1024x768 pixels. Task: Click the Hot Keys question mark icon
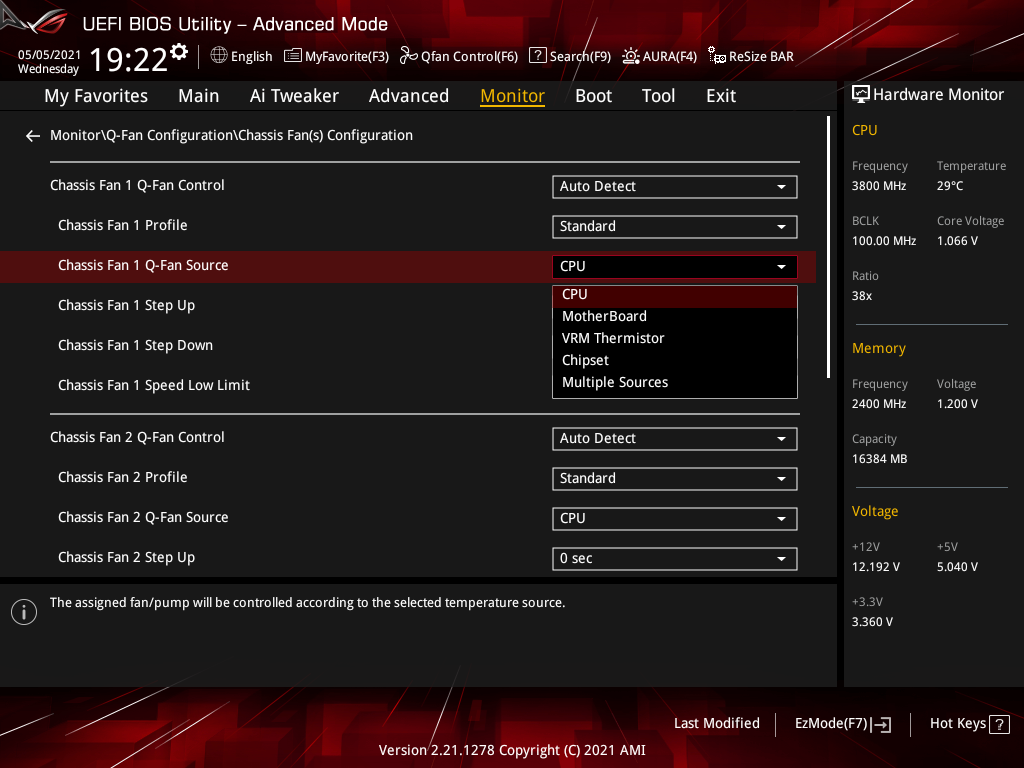pyautogui.click(x=999, y=724)
